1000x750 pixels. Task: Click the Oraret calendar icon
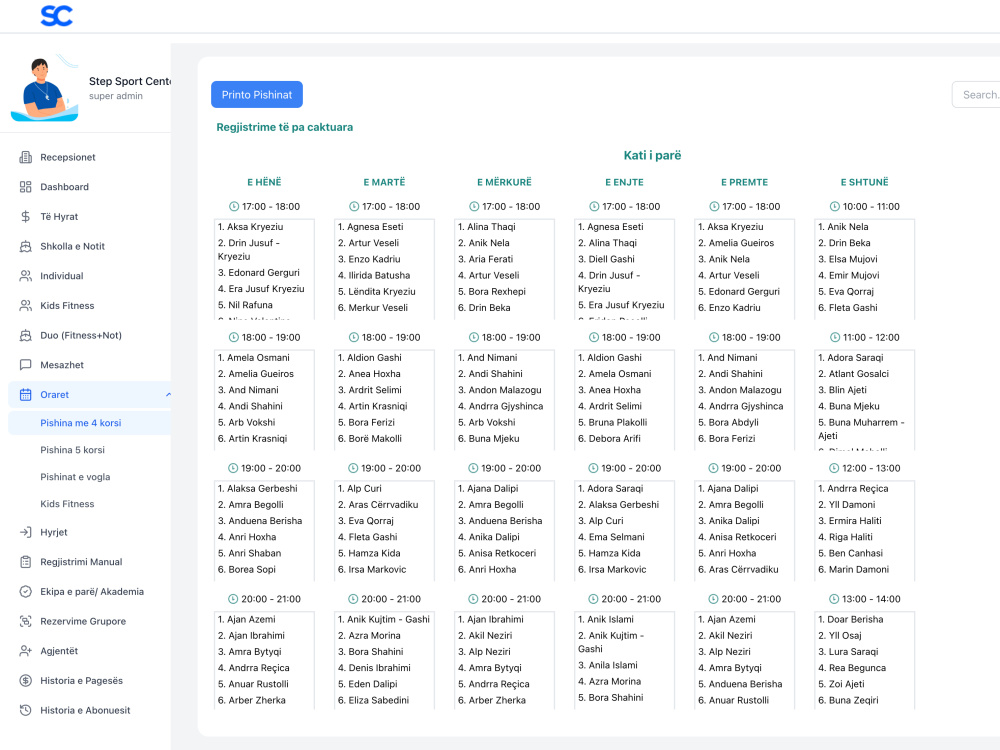(x=26, y=395)
